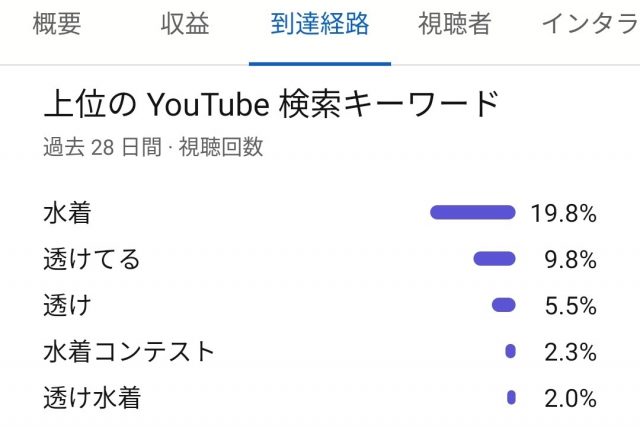640x427 pixels.
Task: Tap the 透け keyword label
Action: 67,305
